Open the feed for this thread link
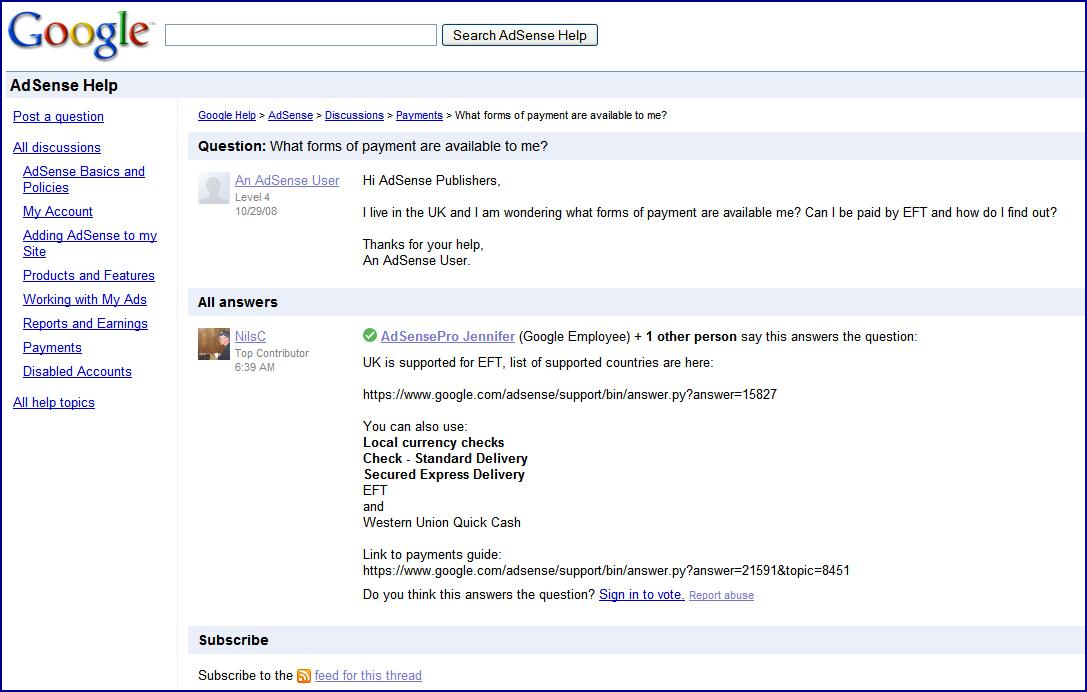 368,675
